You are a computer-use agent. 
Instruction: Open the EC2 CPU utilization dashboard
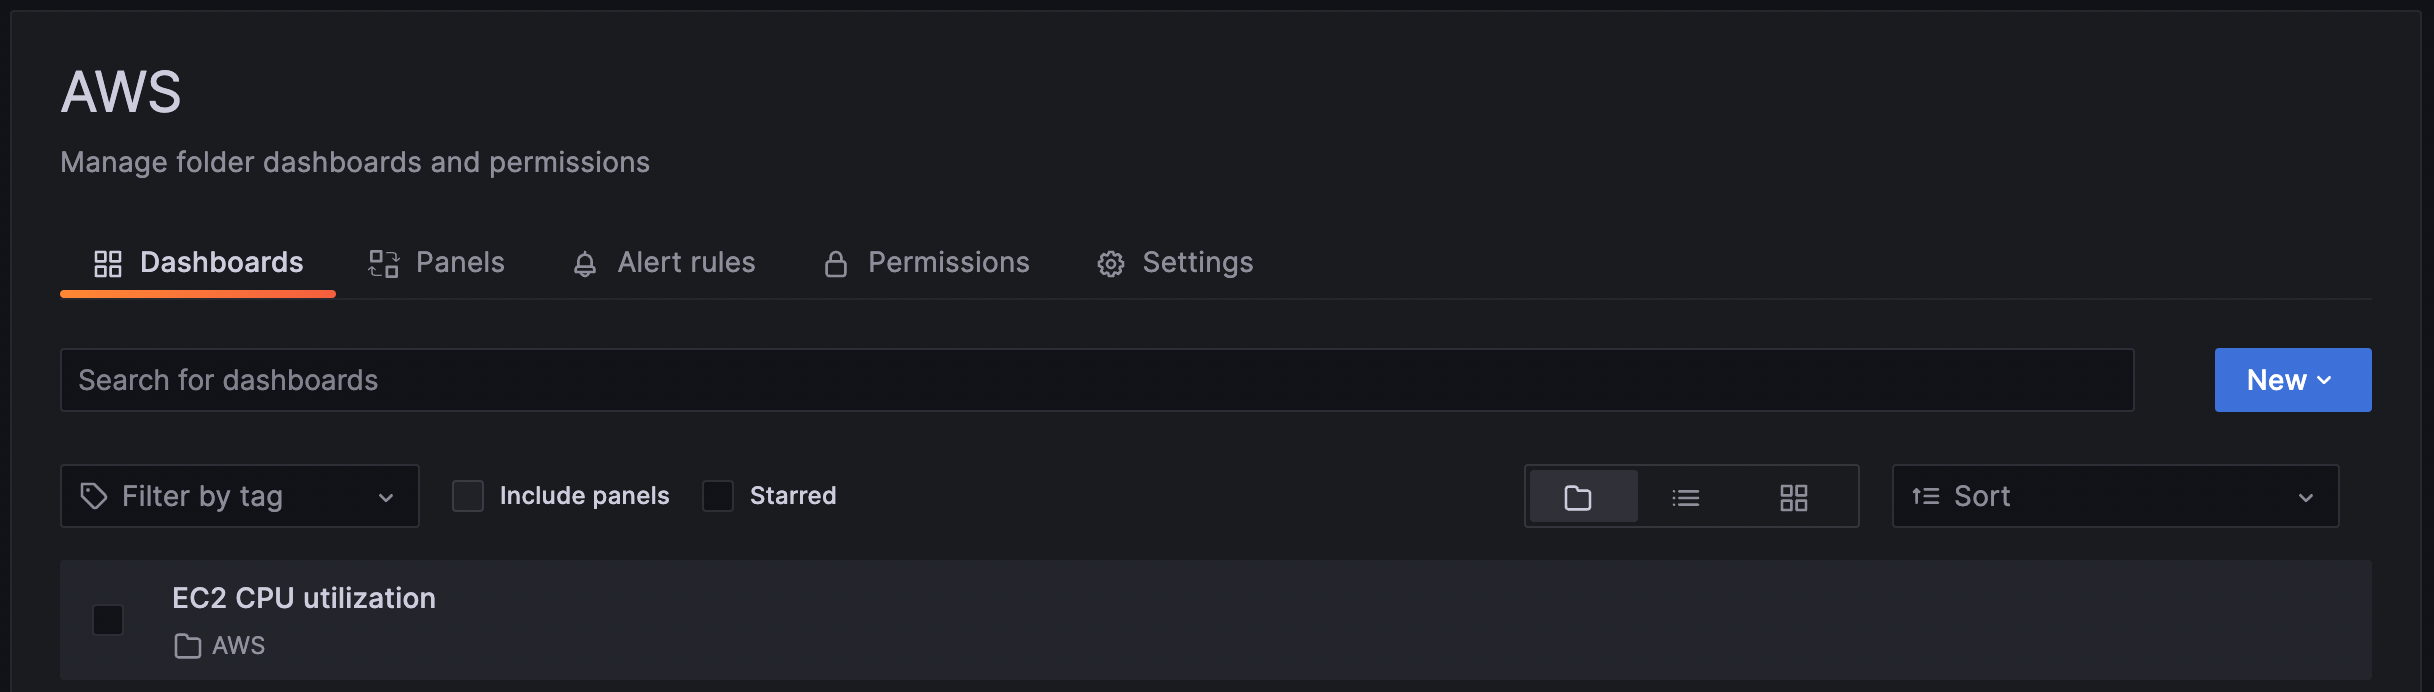coord(303,598)
